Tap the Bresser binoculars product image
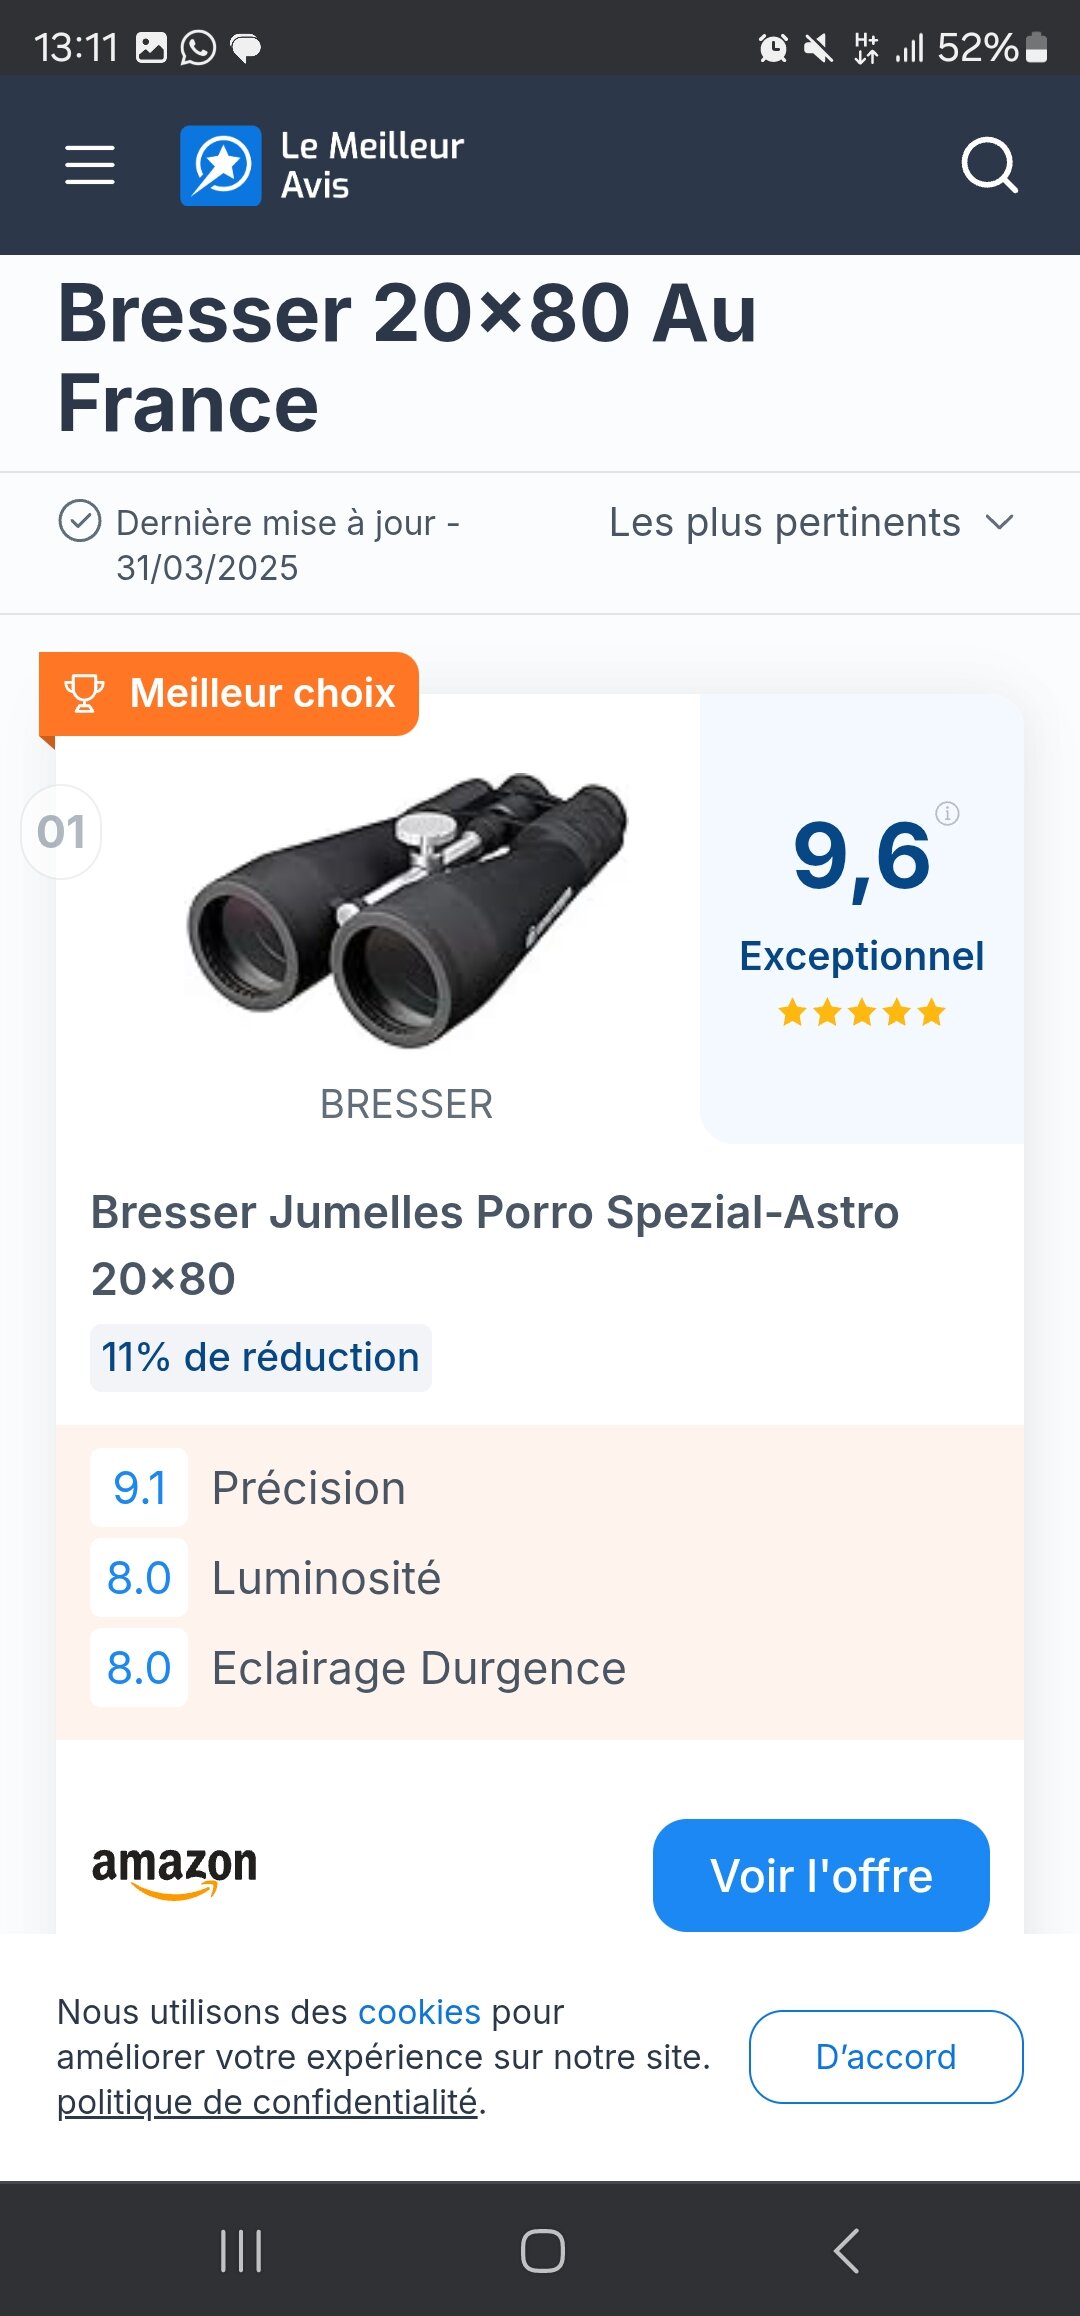The width and height of the screenshot is (1080, 2316). coord(407,910)
